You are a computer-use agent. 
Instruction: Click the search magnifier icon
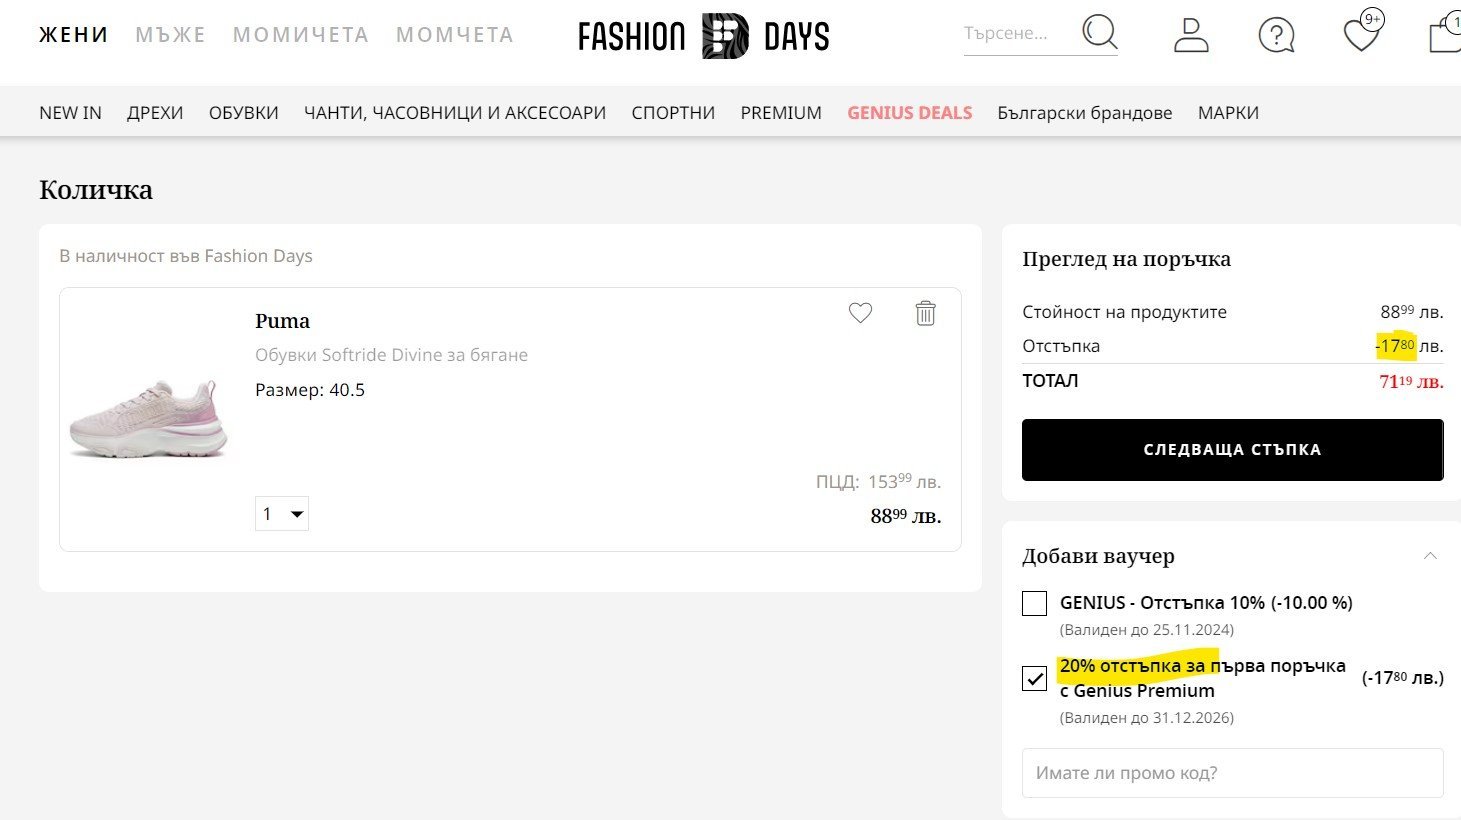coord(1099,33)
